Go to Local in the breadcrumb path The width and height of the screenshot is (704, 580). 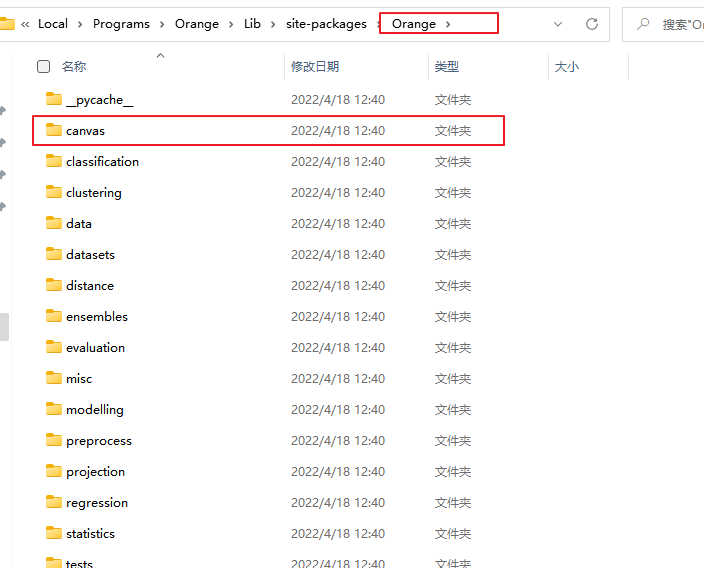pyautogui.click(x=53, y=23)
